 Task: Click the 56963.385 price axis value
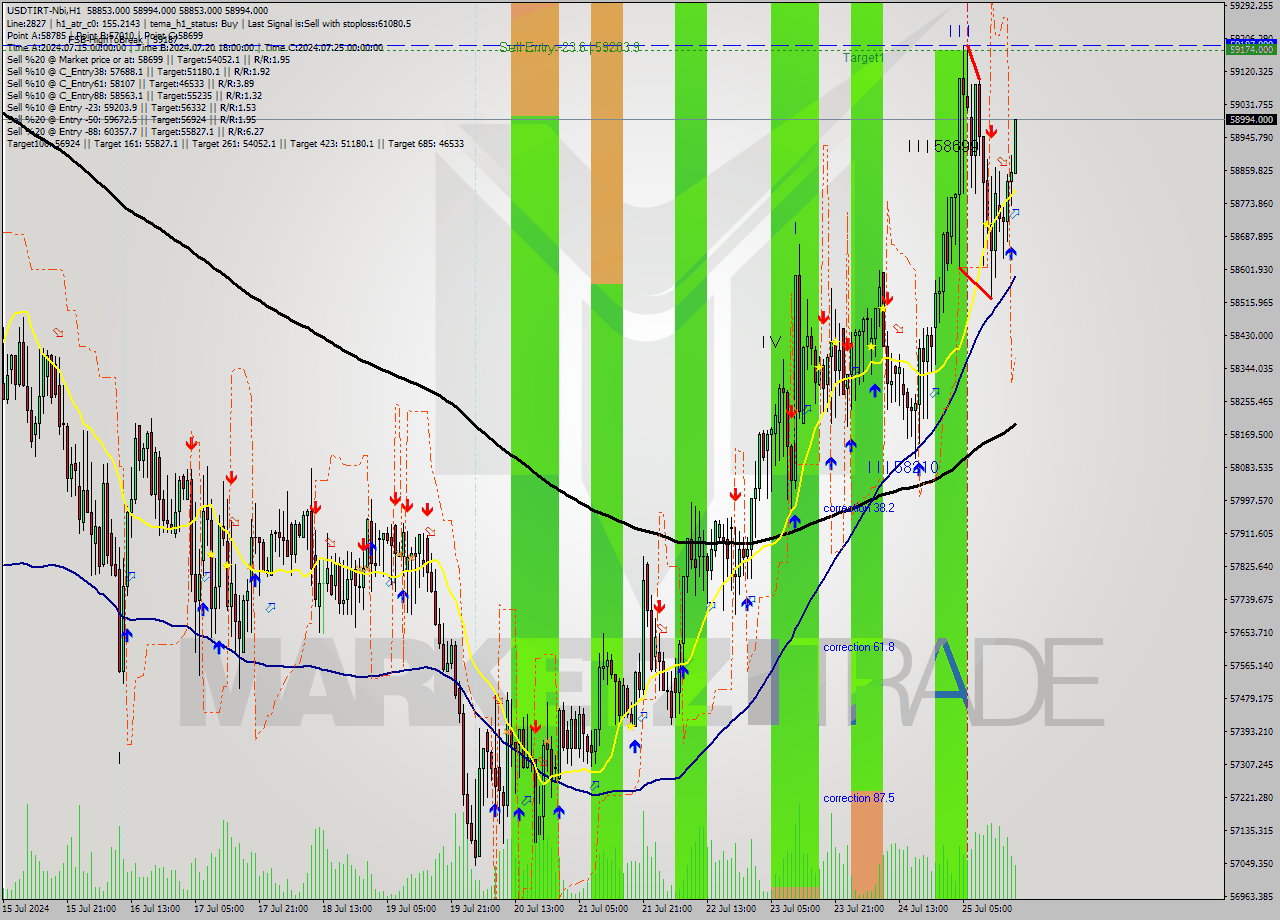(x=1251, y=897)
